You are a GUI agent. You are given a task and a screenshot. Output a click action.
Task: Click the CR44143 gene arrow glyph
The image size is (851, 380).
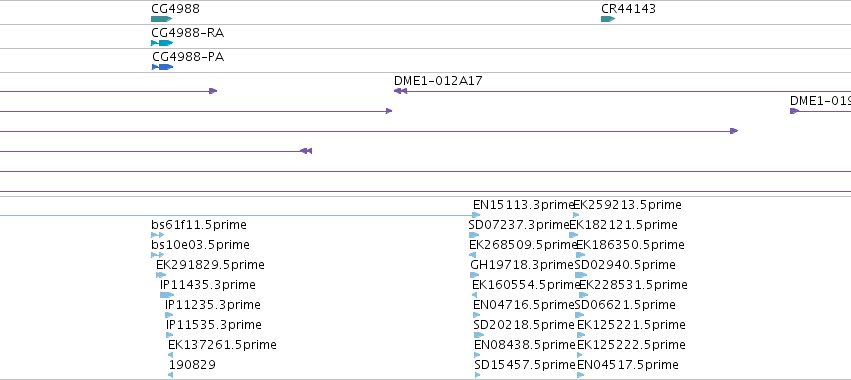tap(608, 19)
